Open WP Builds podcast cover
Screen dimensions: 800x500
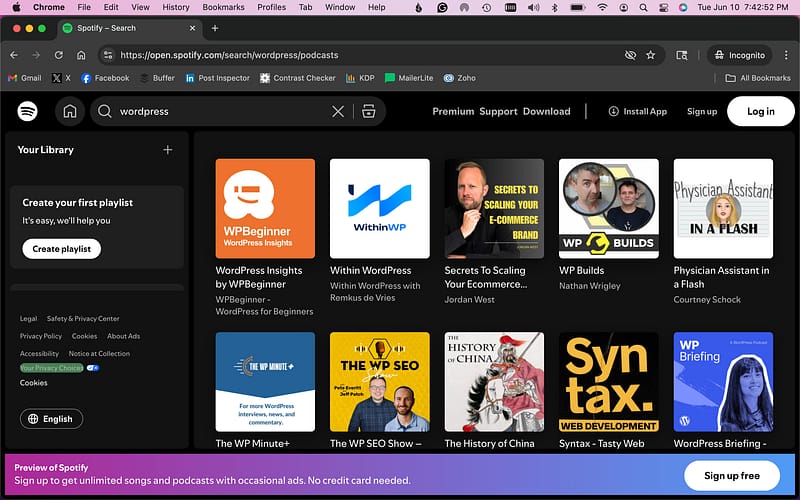tap(609, 209)
